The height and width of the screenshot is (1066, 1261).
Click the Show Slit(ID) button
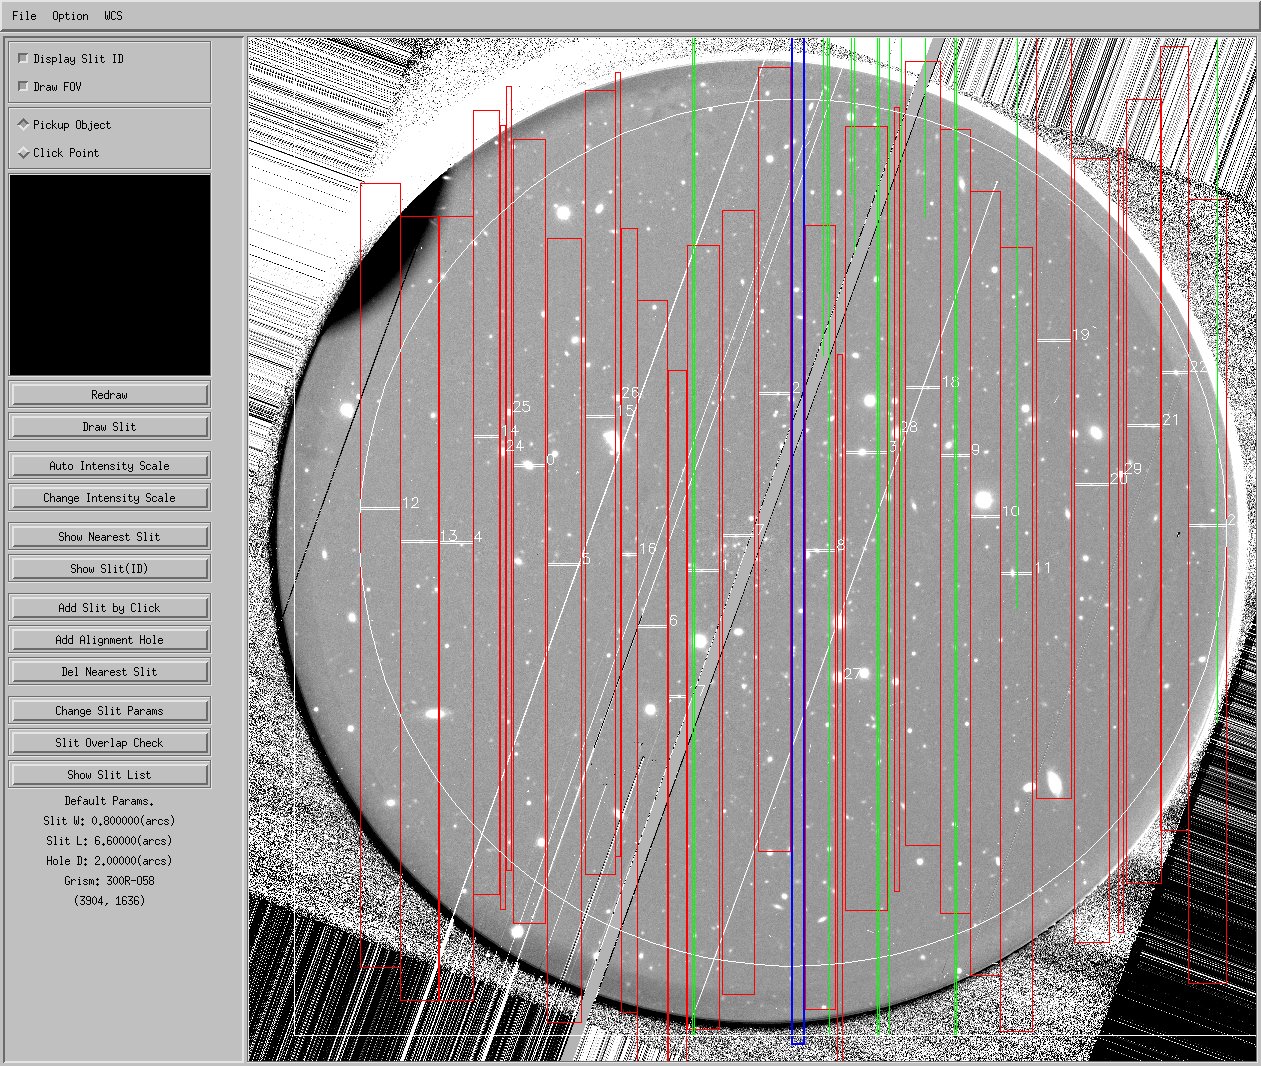[109, 568]
